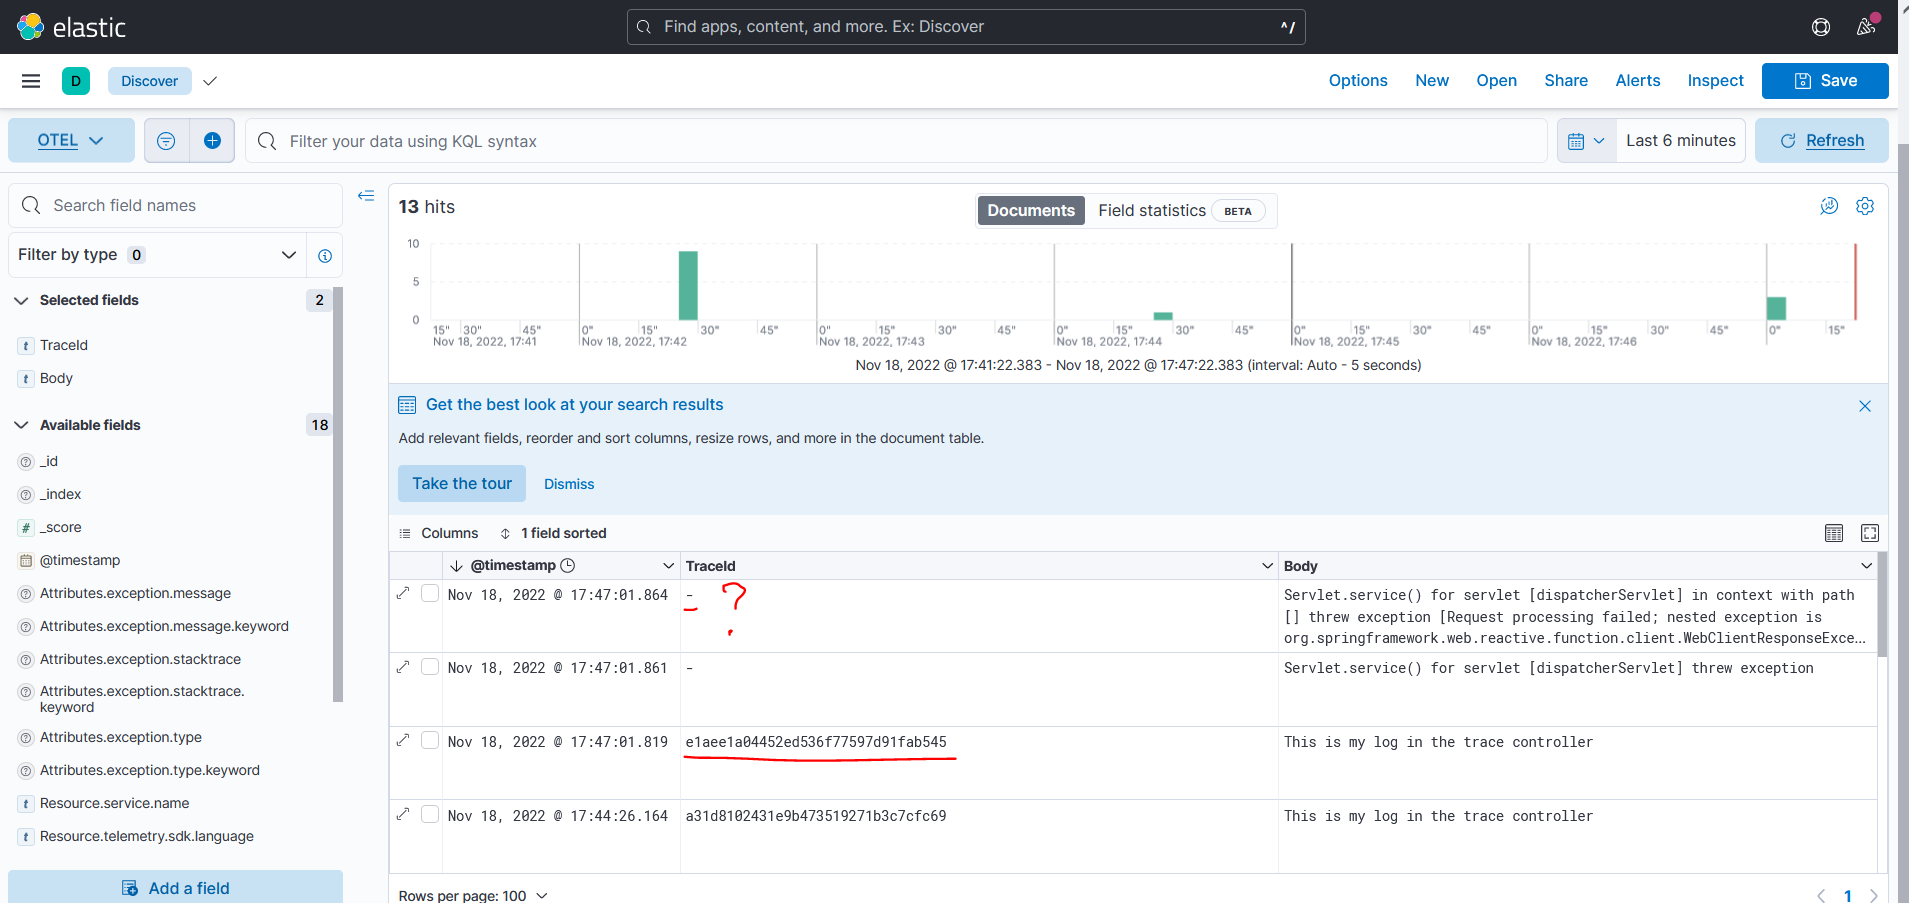Click sidebar field list scrollbar
Image resolution: width=1909 pixels, height=903 pixels.
tap(338, 495)
